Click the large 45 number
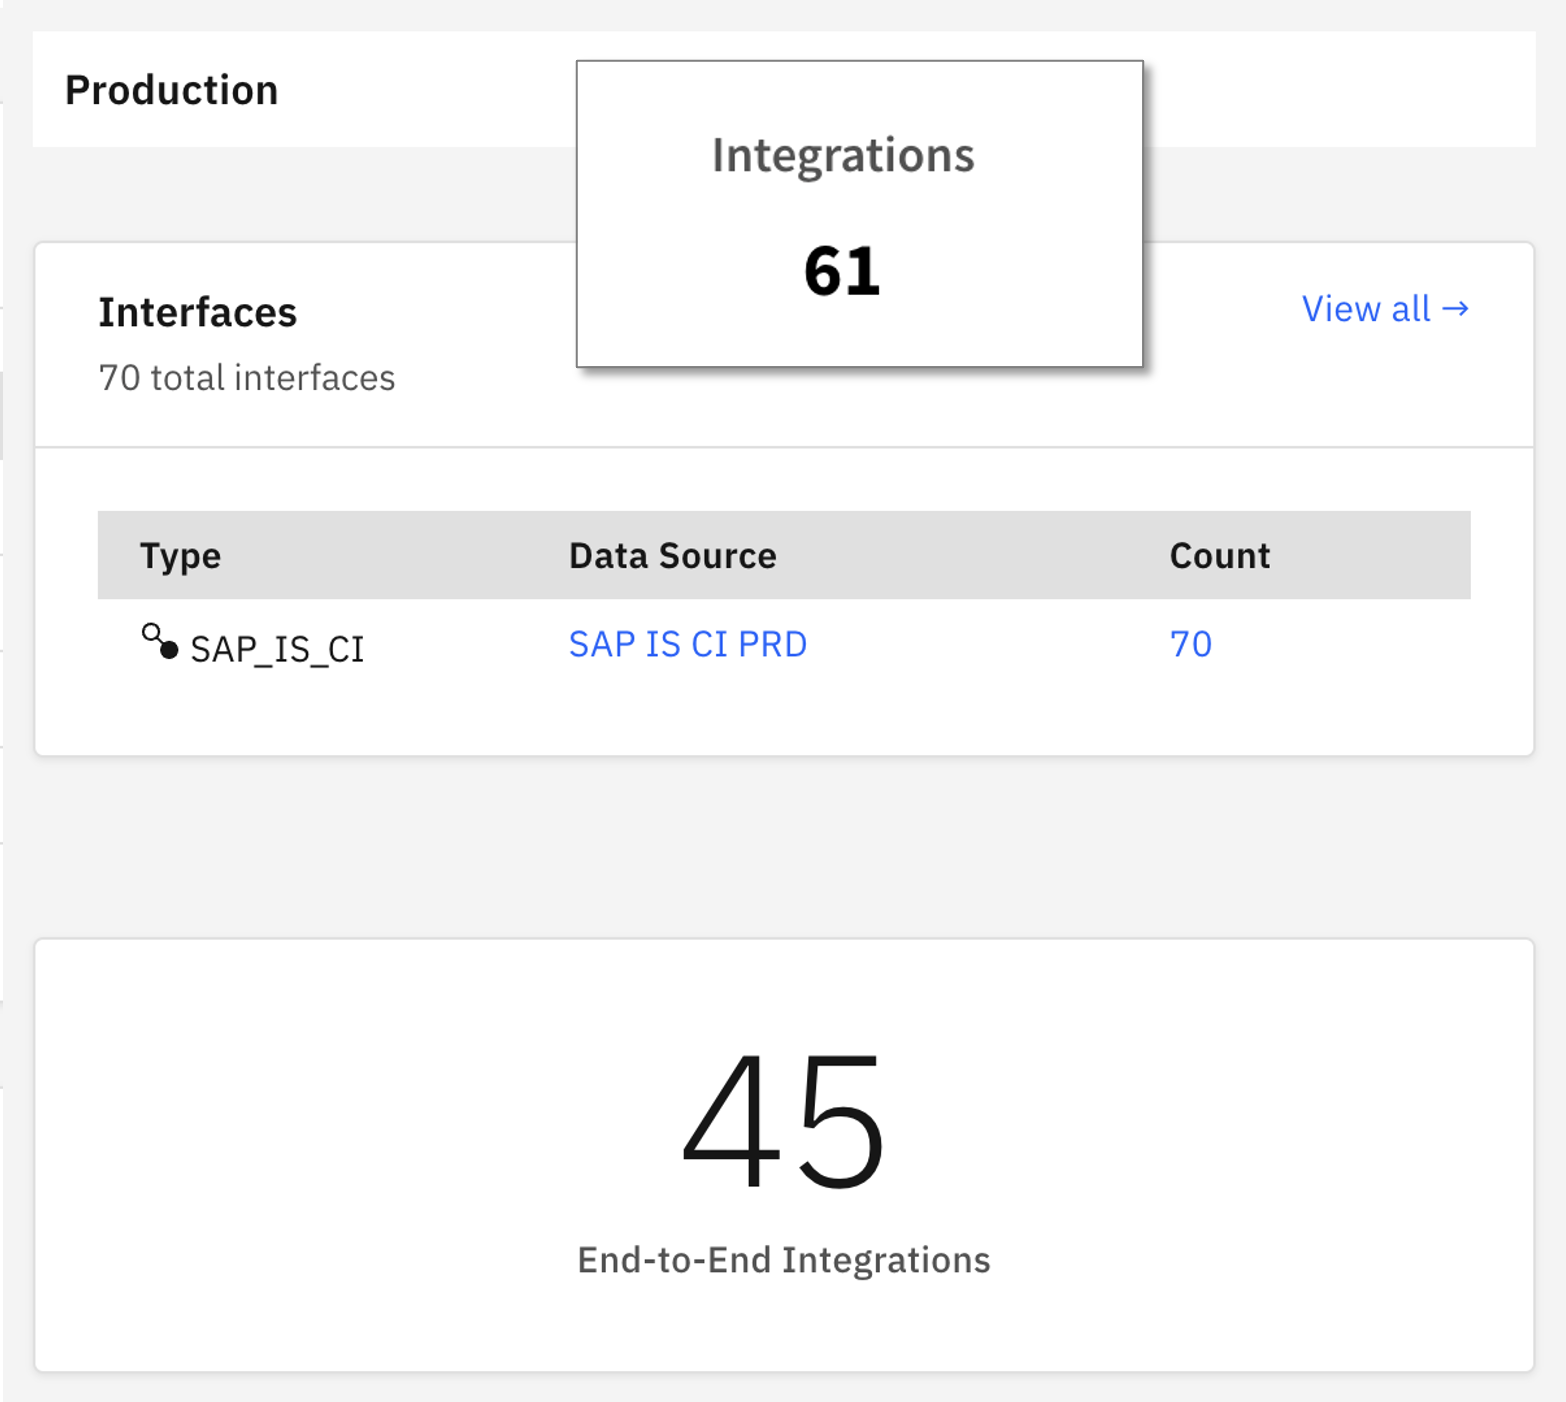 click(x=783, y=1120)
